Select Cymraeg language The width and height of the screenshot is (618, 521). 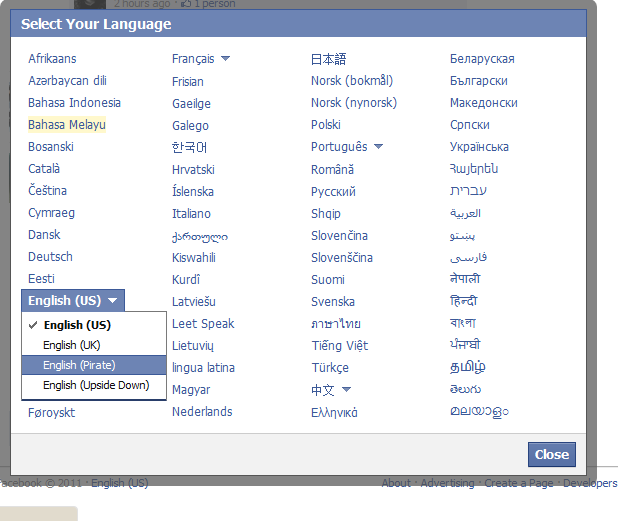coord(51,213)
